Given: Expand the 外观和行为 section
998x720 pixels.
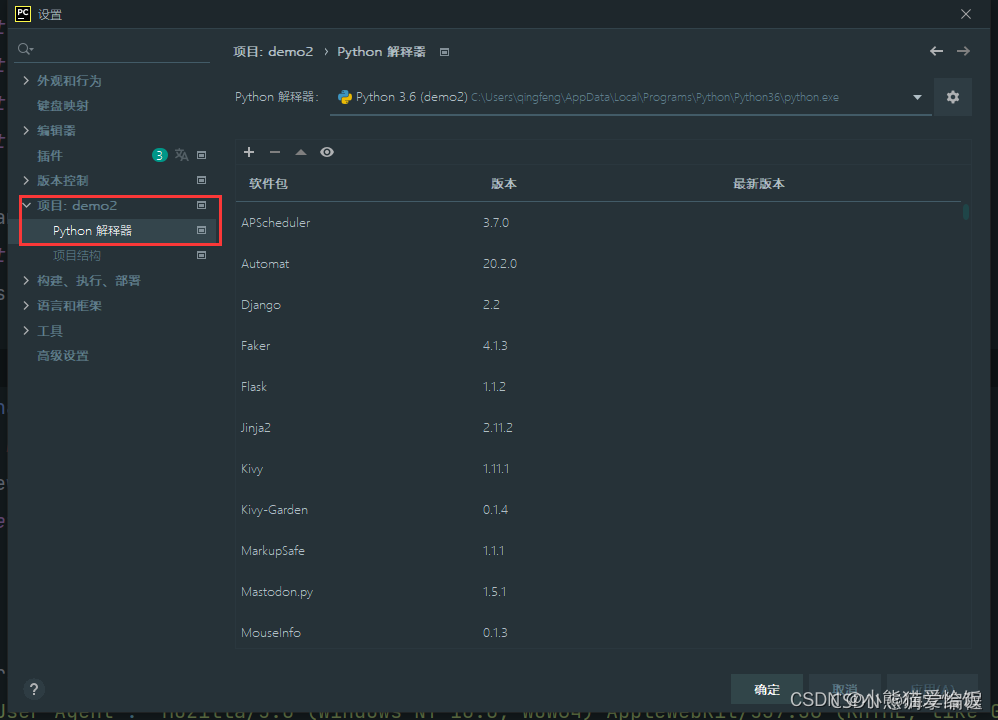Looking at the screenshot, I should point(26,80).
